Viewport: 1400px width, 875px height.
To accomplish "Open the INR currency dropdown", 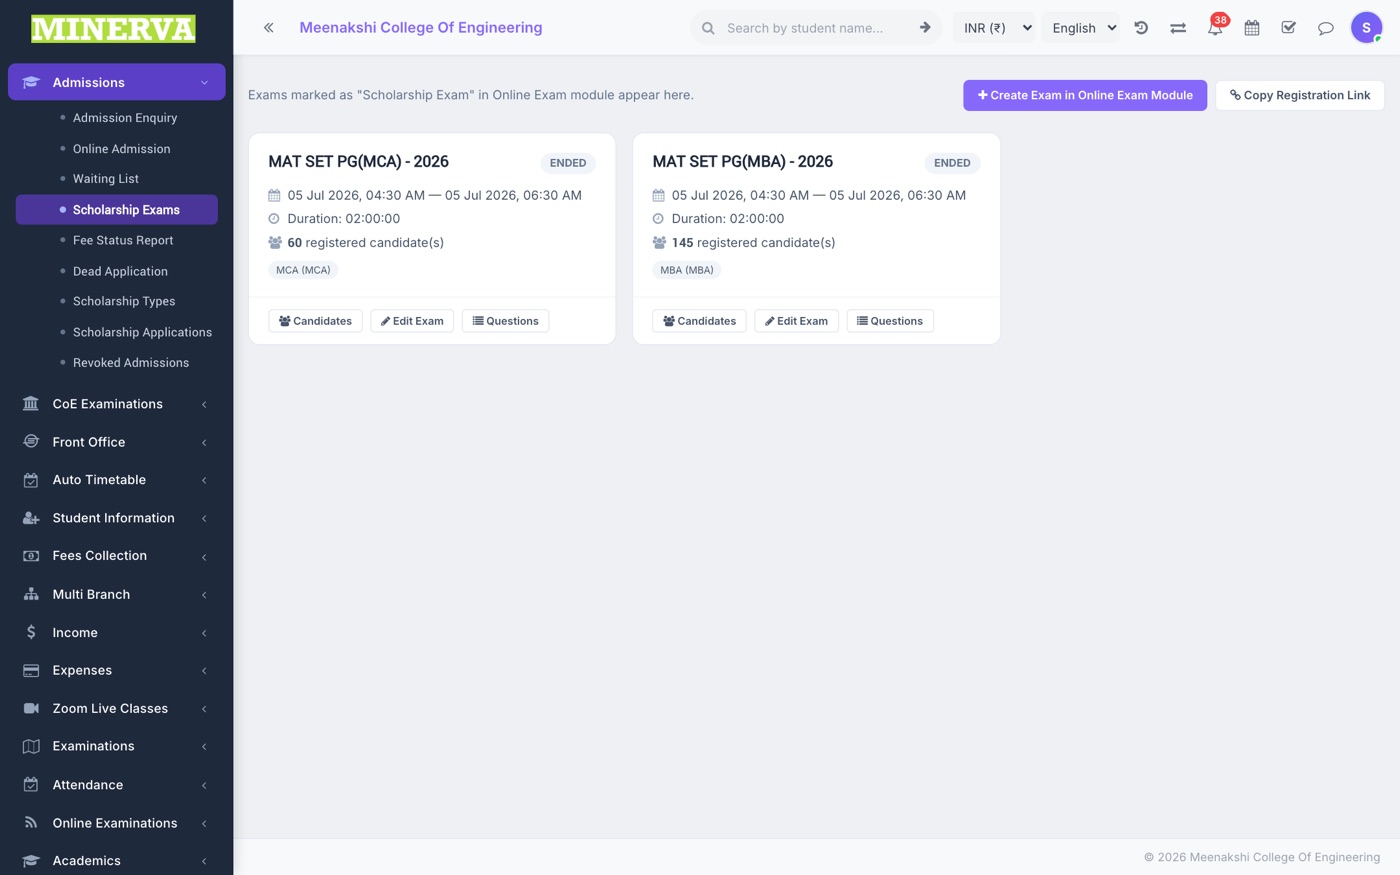I will [995, 28].
